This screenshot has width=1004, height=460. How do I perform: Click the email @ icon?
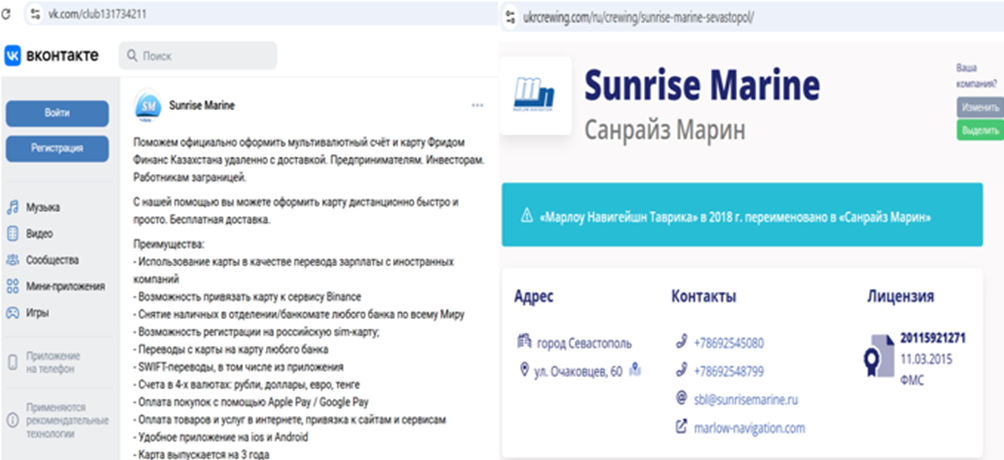[681, 398]
